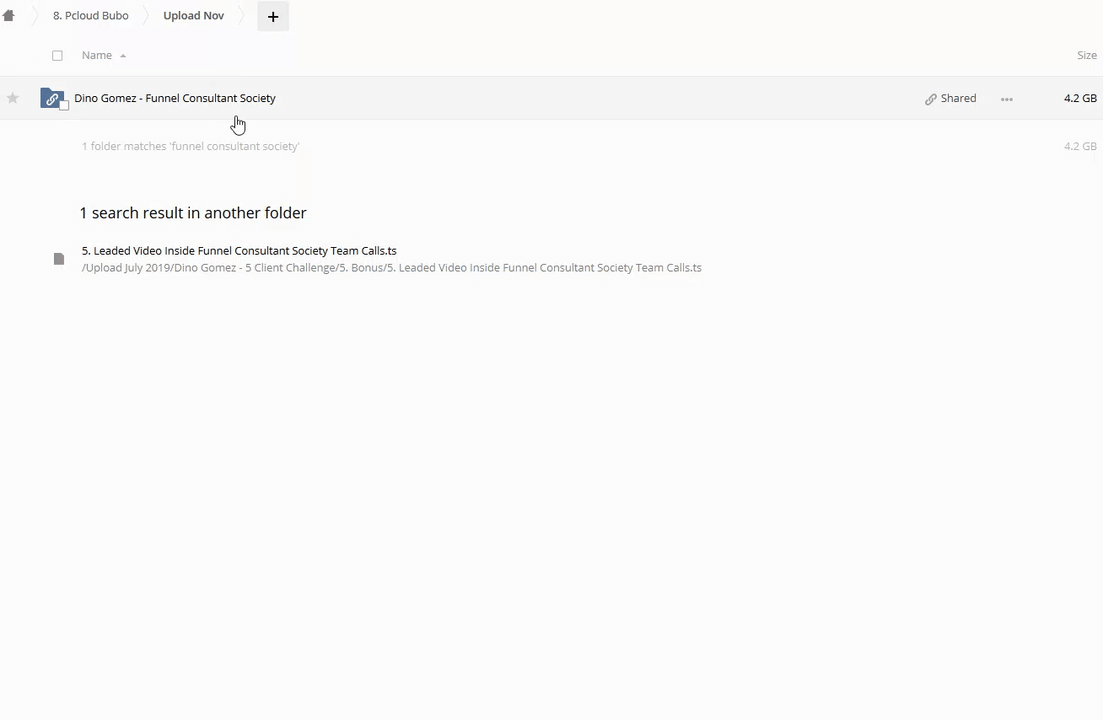The height and width of the screenshot is (720, 1103).
Task: Open the Leaded Video Team Calls.ts file
Action: 239,251
